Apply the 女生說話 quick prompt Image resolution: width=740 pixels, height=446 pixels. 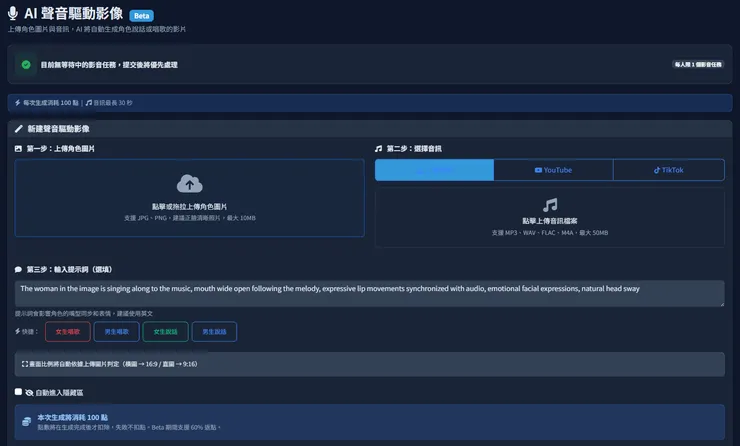point(166,332)
